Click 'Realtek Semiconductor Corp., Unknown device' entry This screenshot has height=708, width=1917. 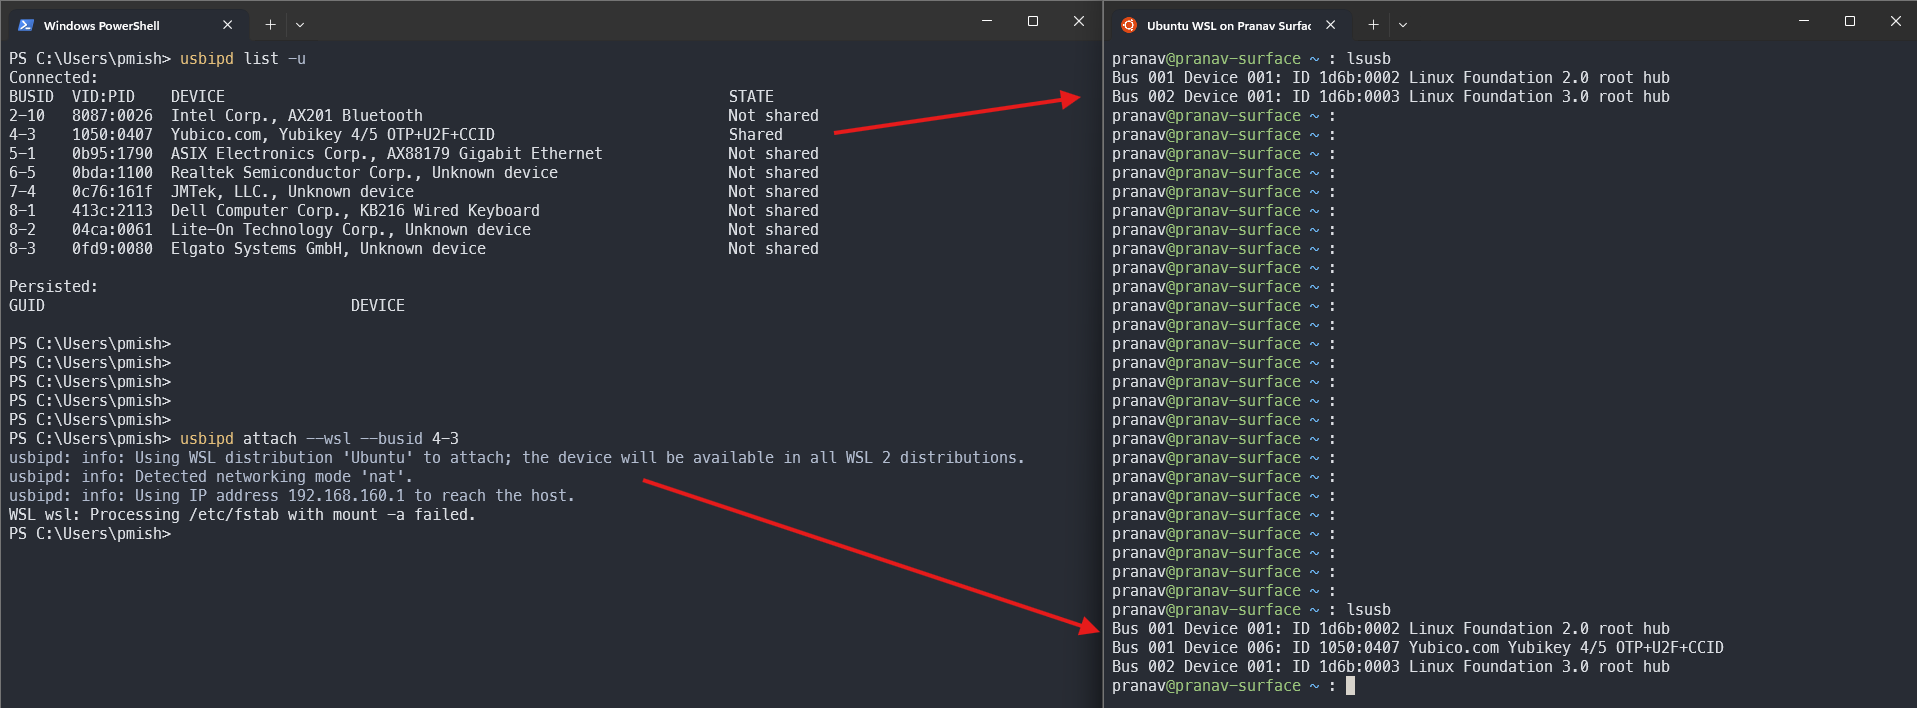[364, 173]
